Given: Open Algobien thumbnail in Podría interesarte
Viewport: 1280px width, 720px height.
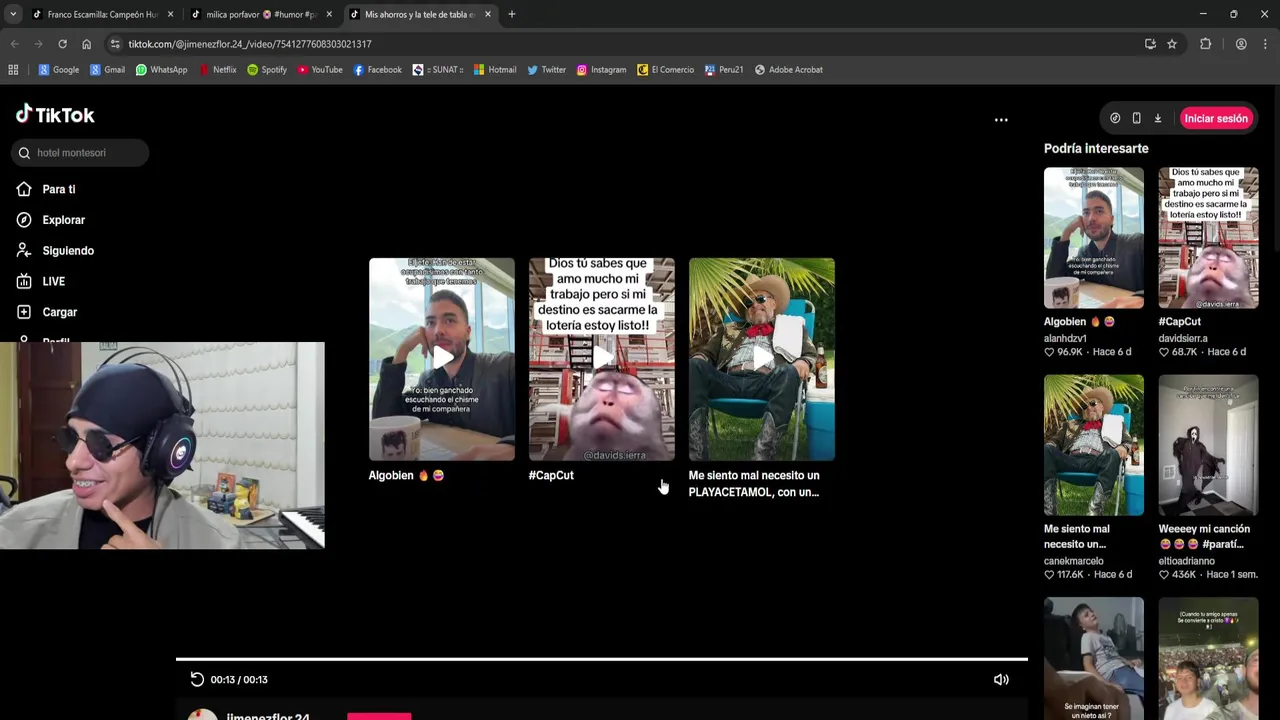Looking at the screenshot, I should point(1094,237).
